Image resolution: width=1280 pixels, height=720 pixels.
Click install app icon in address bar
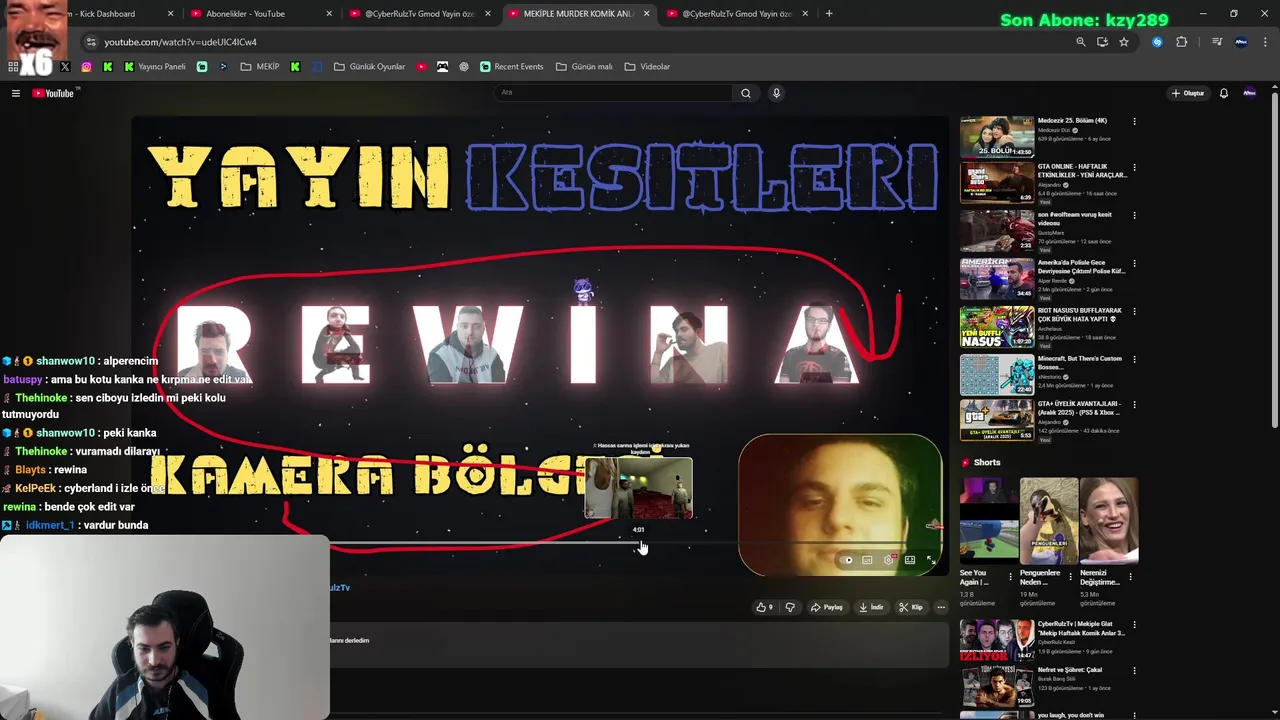(1102, 42)
